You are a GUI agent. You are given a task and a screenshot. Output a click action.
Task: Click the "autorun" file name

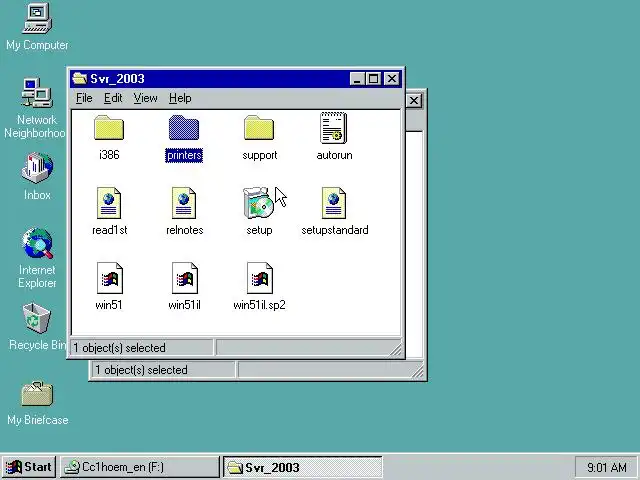pos(334,155)
